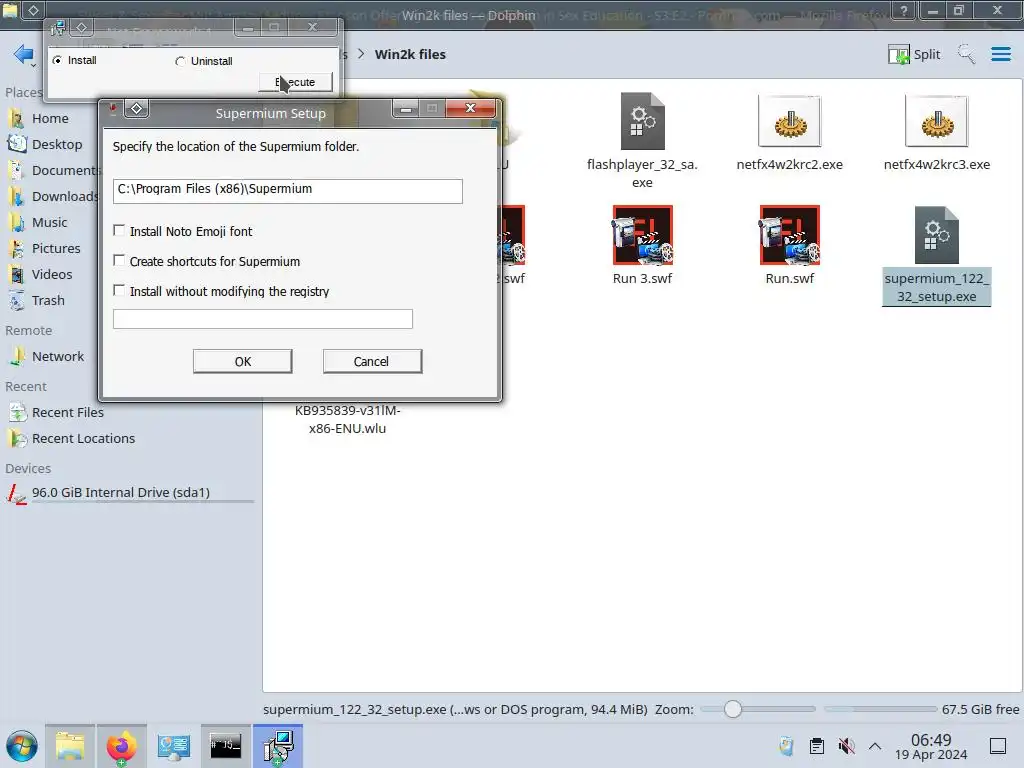1024x768 pixels.
Task: Open Dolphin search magnifier icon
Action: click(966, 54)
